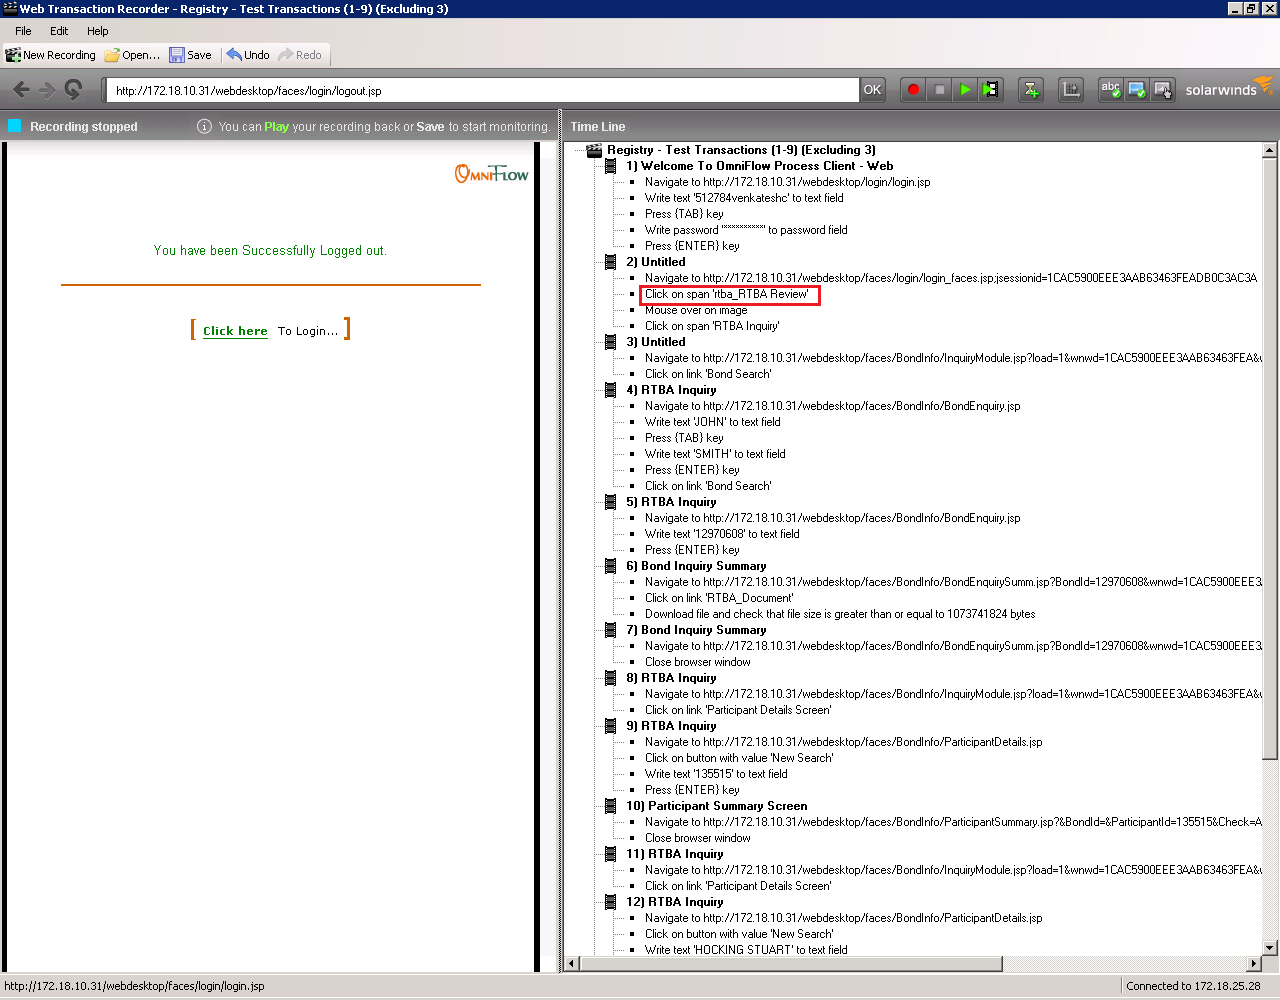Click inside the URL address bar

coord(480,89)
